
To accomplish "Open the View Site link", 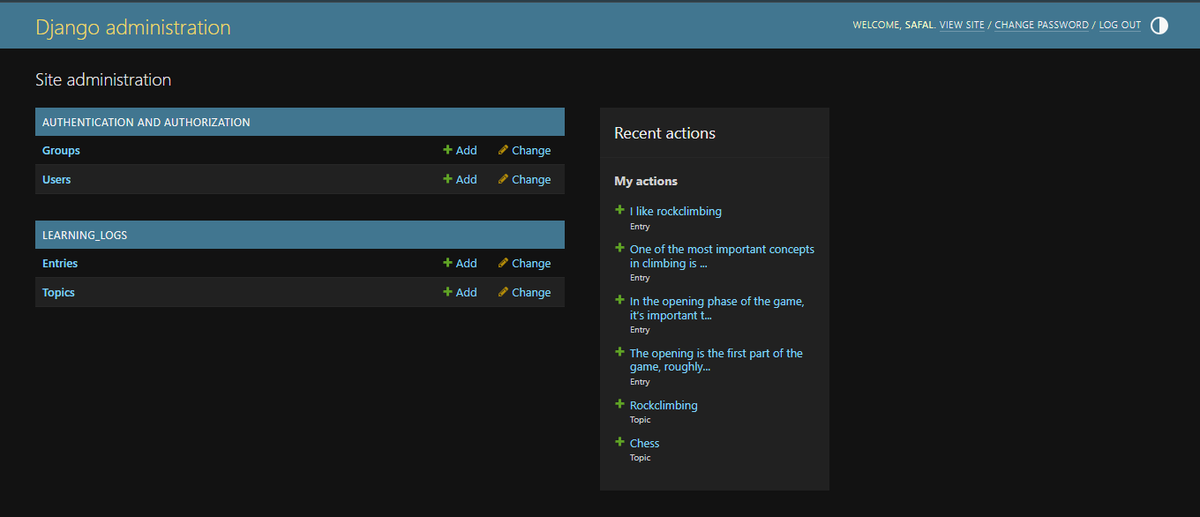I will tap(962, 25).
